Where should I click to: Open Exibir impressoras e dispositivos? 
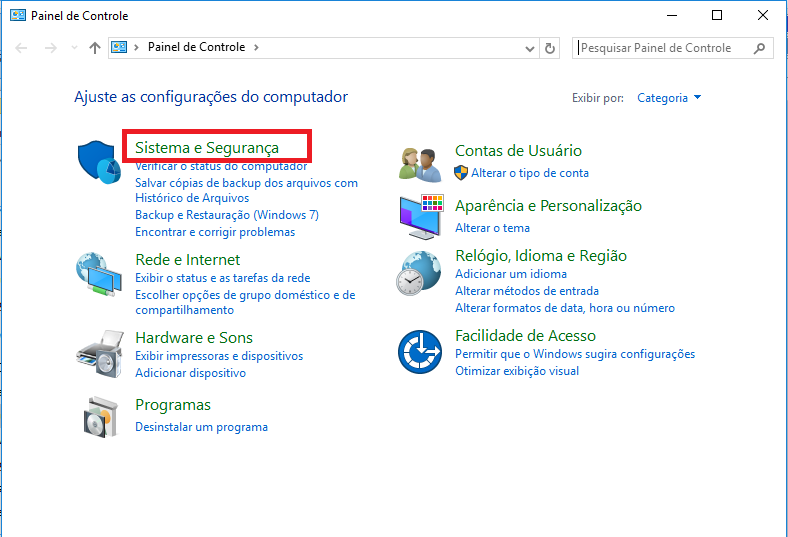(x=219, y=356)
